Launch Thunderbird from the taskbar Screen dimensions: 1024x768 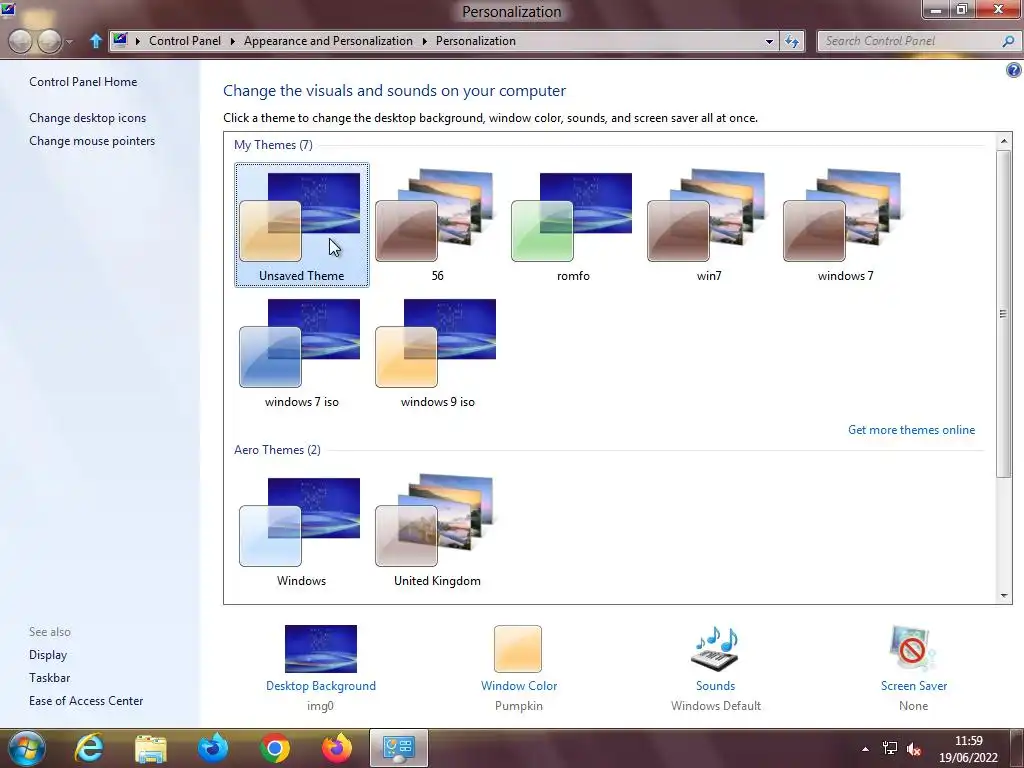pyautogui.click(x=213, y=748)
